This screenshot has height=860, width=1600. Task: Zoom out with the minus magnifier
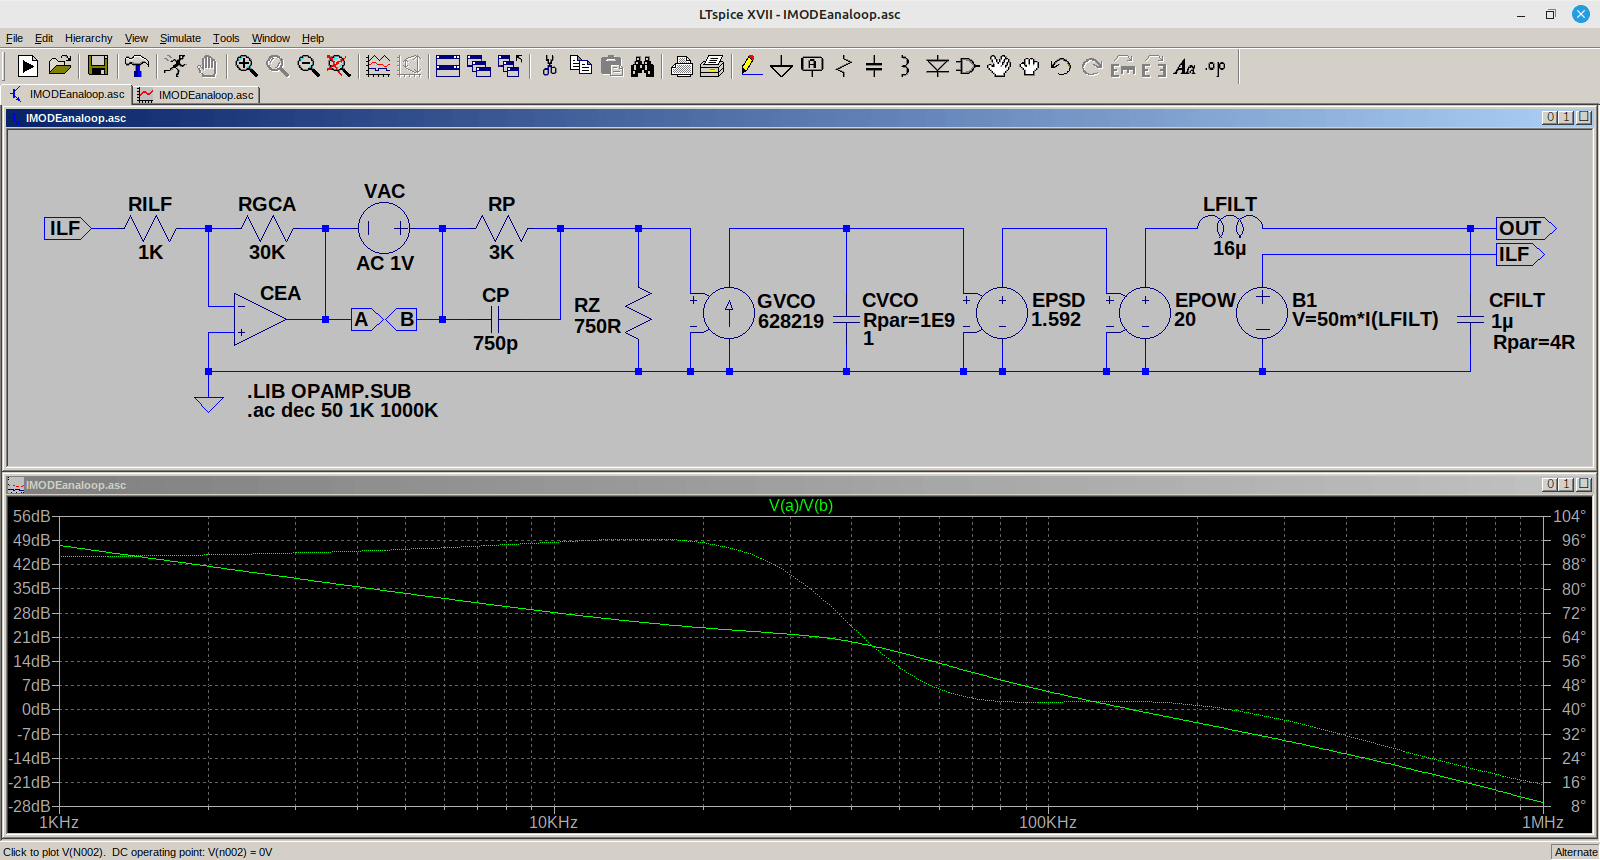click(308, 66)
